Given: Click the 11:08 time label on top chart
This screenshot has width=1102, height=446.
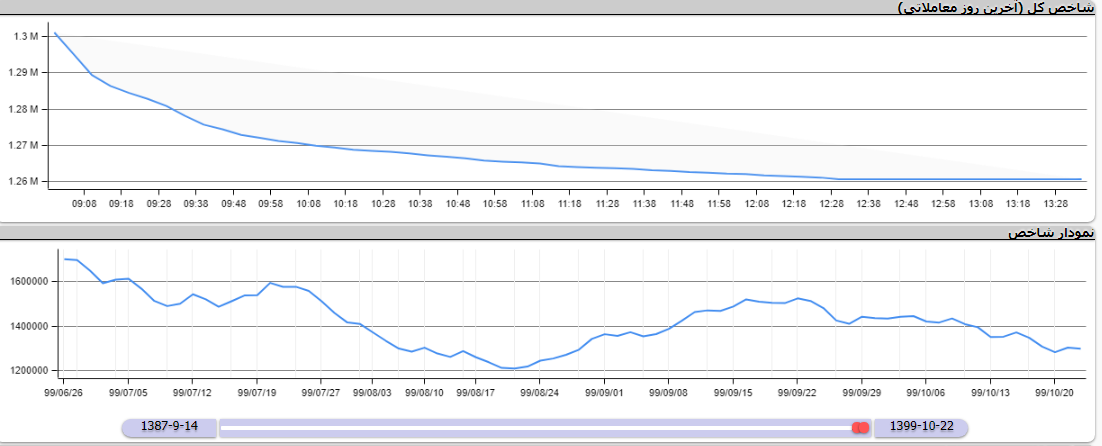Looking at the screenshot, I should (x=532, y=203).
